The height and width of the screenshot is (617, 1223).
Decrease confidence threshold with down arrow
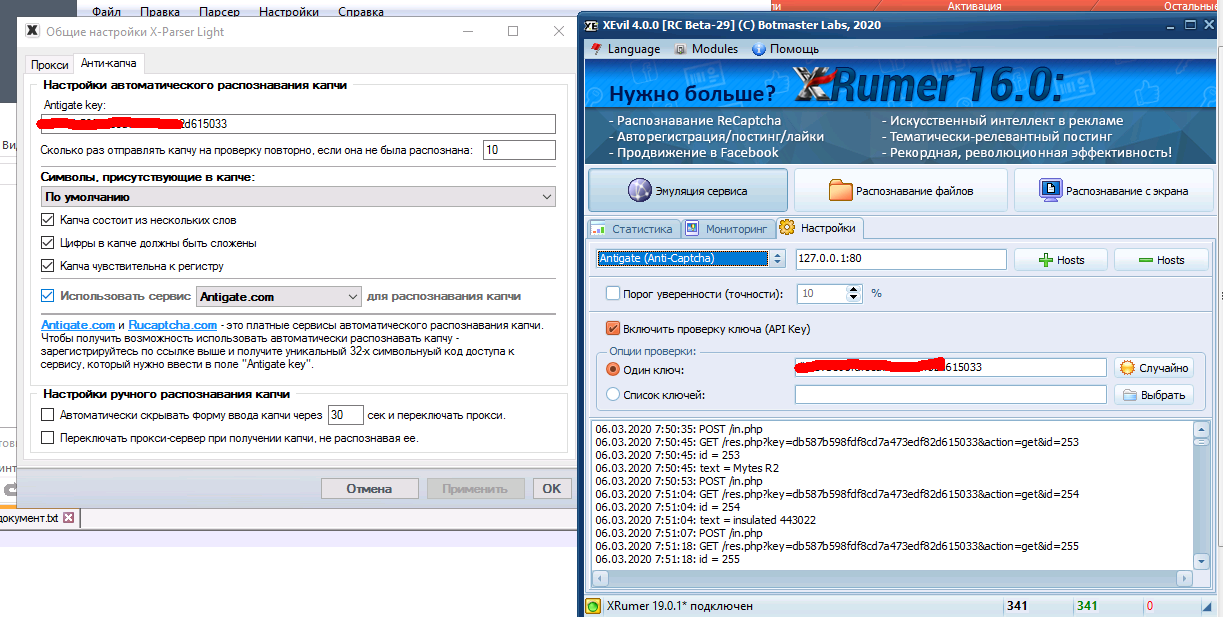coord(854,299)
